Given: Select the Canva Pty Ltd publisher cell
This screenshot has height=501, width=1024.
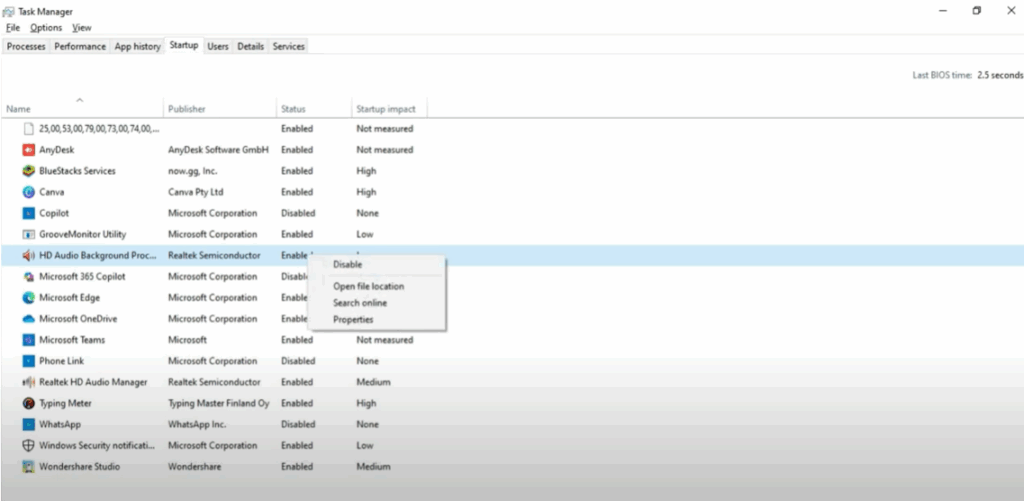Looking at the screenshot, I should (x=196, y=192).
